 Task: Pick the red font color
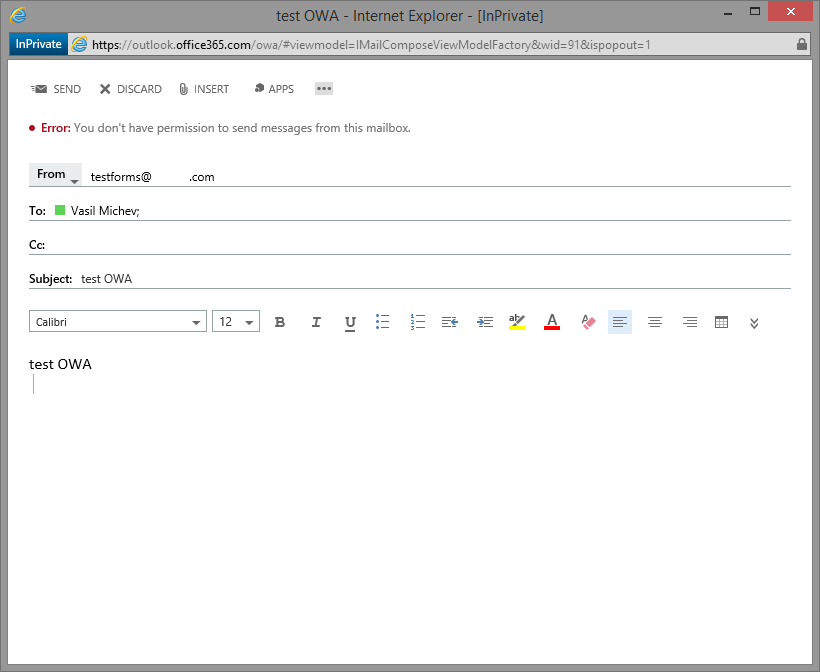point(552,322)
